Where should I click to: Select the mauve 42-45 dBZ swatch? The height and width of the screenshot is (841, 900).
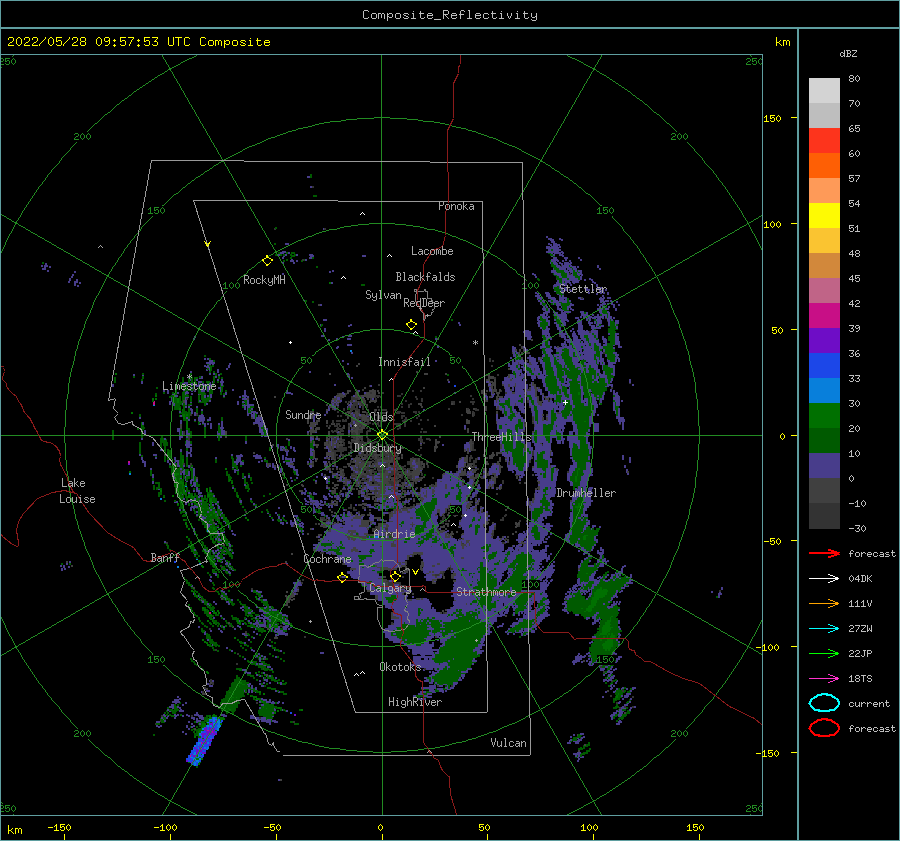click(824, 291)
